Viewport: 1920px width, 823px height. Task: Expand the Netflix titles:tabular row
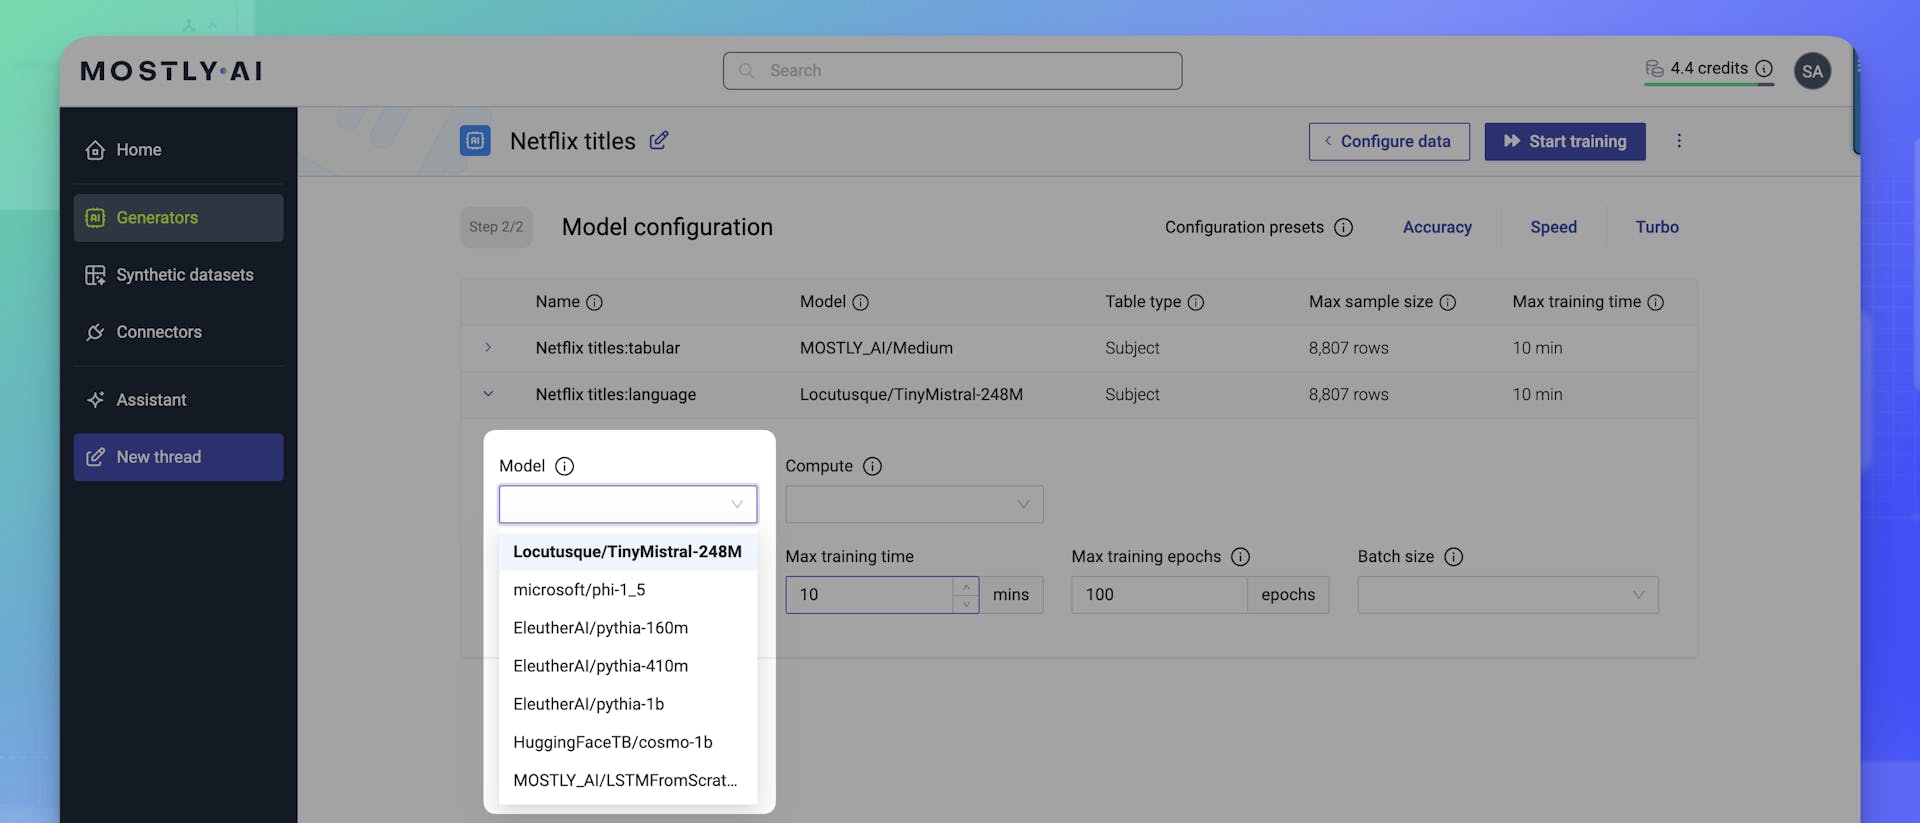pyautogui.click(x=488, y=348)
